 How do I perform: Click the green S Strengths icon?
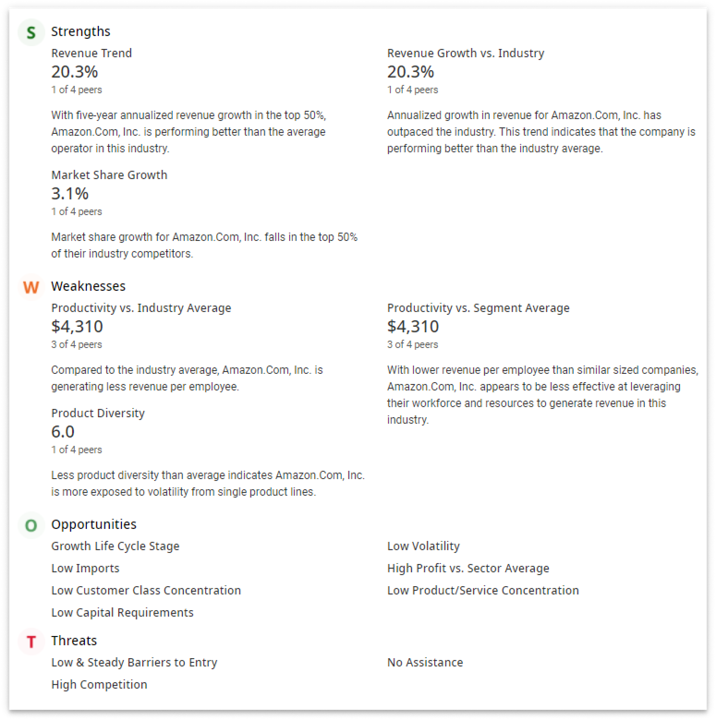31,32
